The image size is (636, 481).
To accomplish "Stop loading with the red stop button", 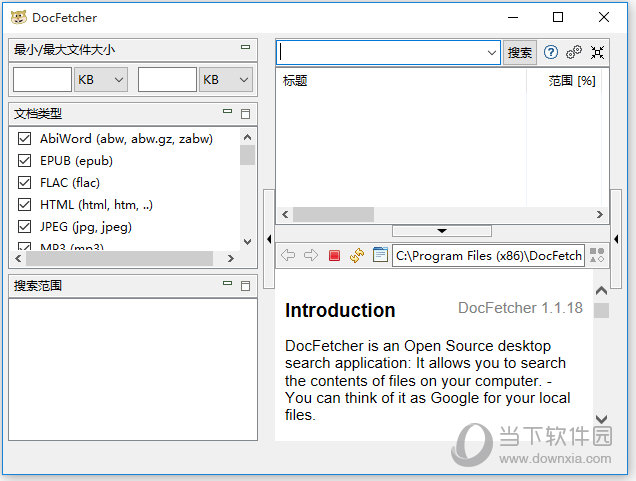I will 334,256.
